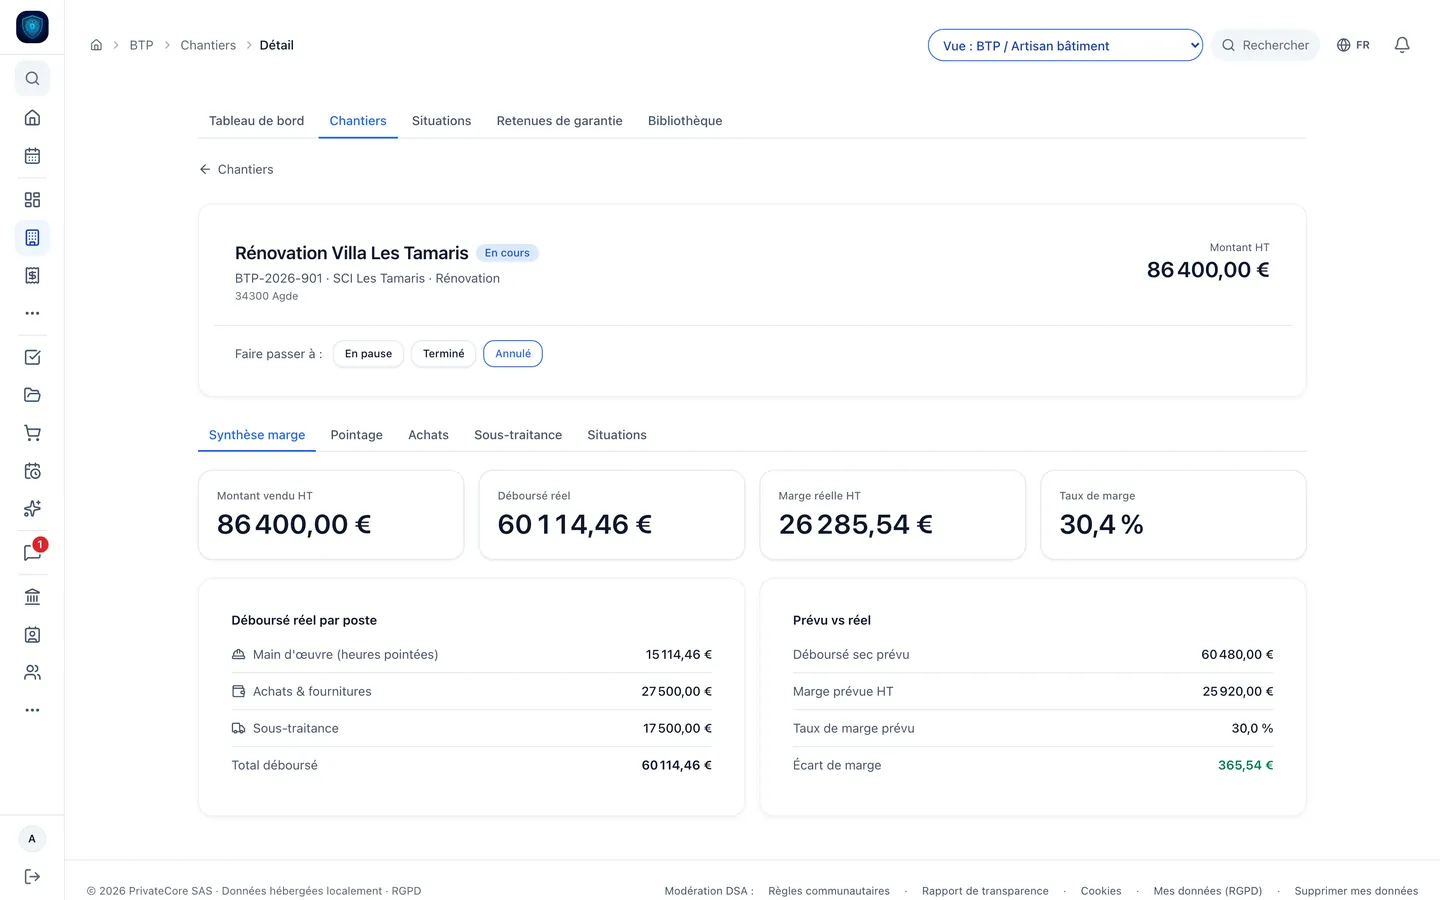Set project status to En pause
The width and height of the screenshot is (1440, 900).
tap(368, 354)
